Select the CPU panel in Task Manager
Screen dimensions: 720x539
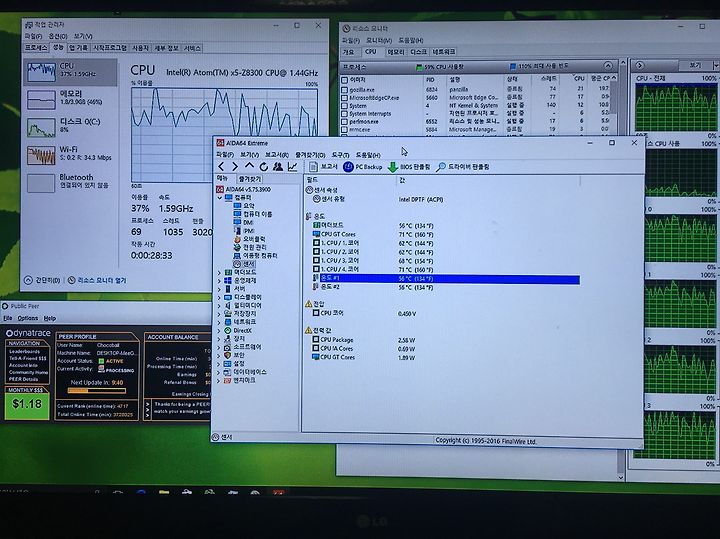click(70, 72)
